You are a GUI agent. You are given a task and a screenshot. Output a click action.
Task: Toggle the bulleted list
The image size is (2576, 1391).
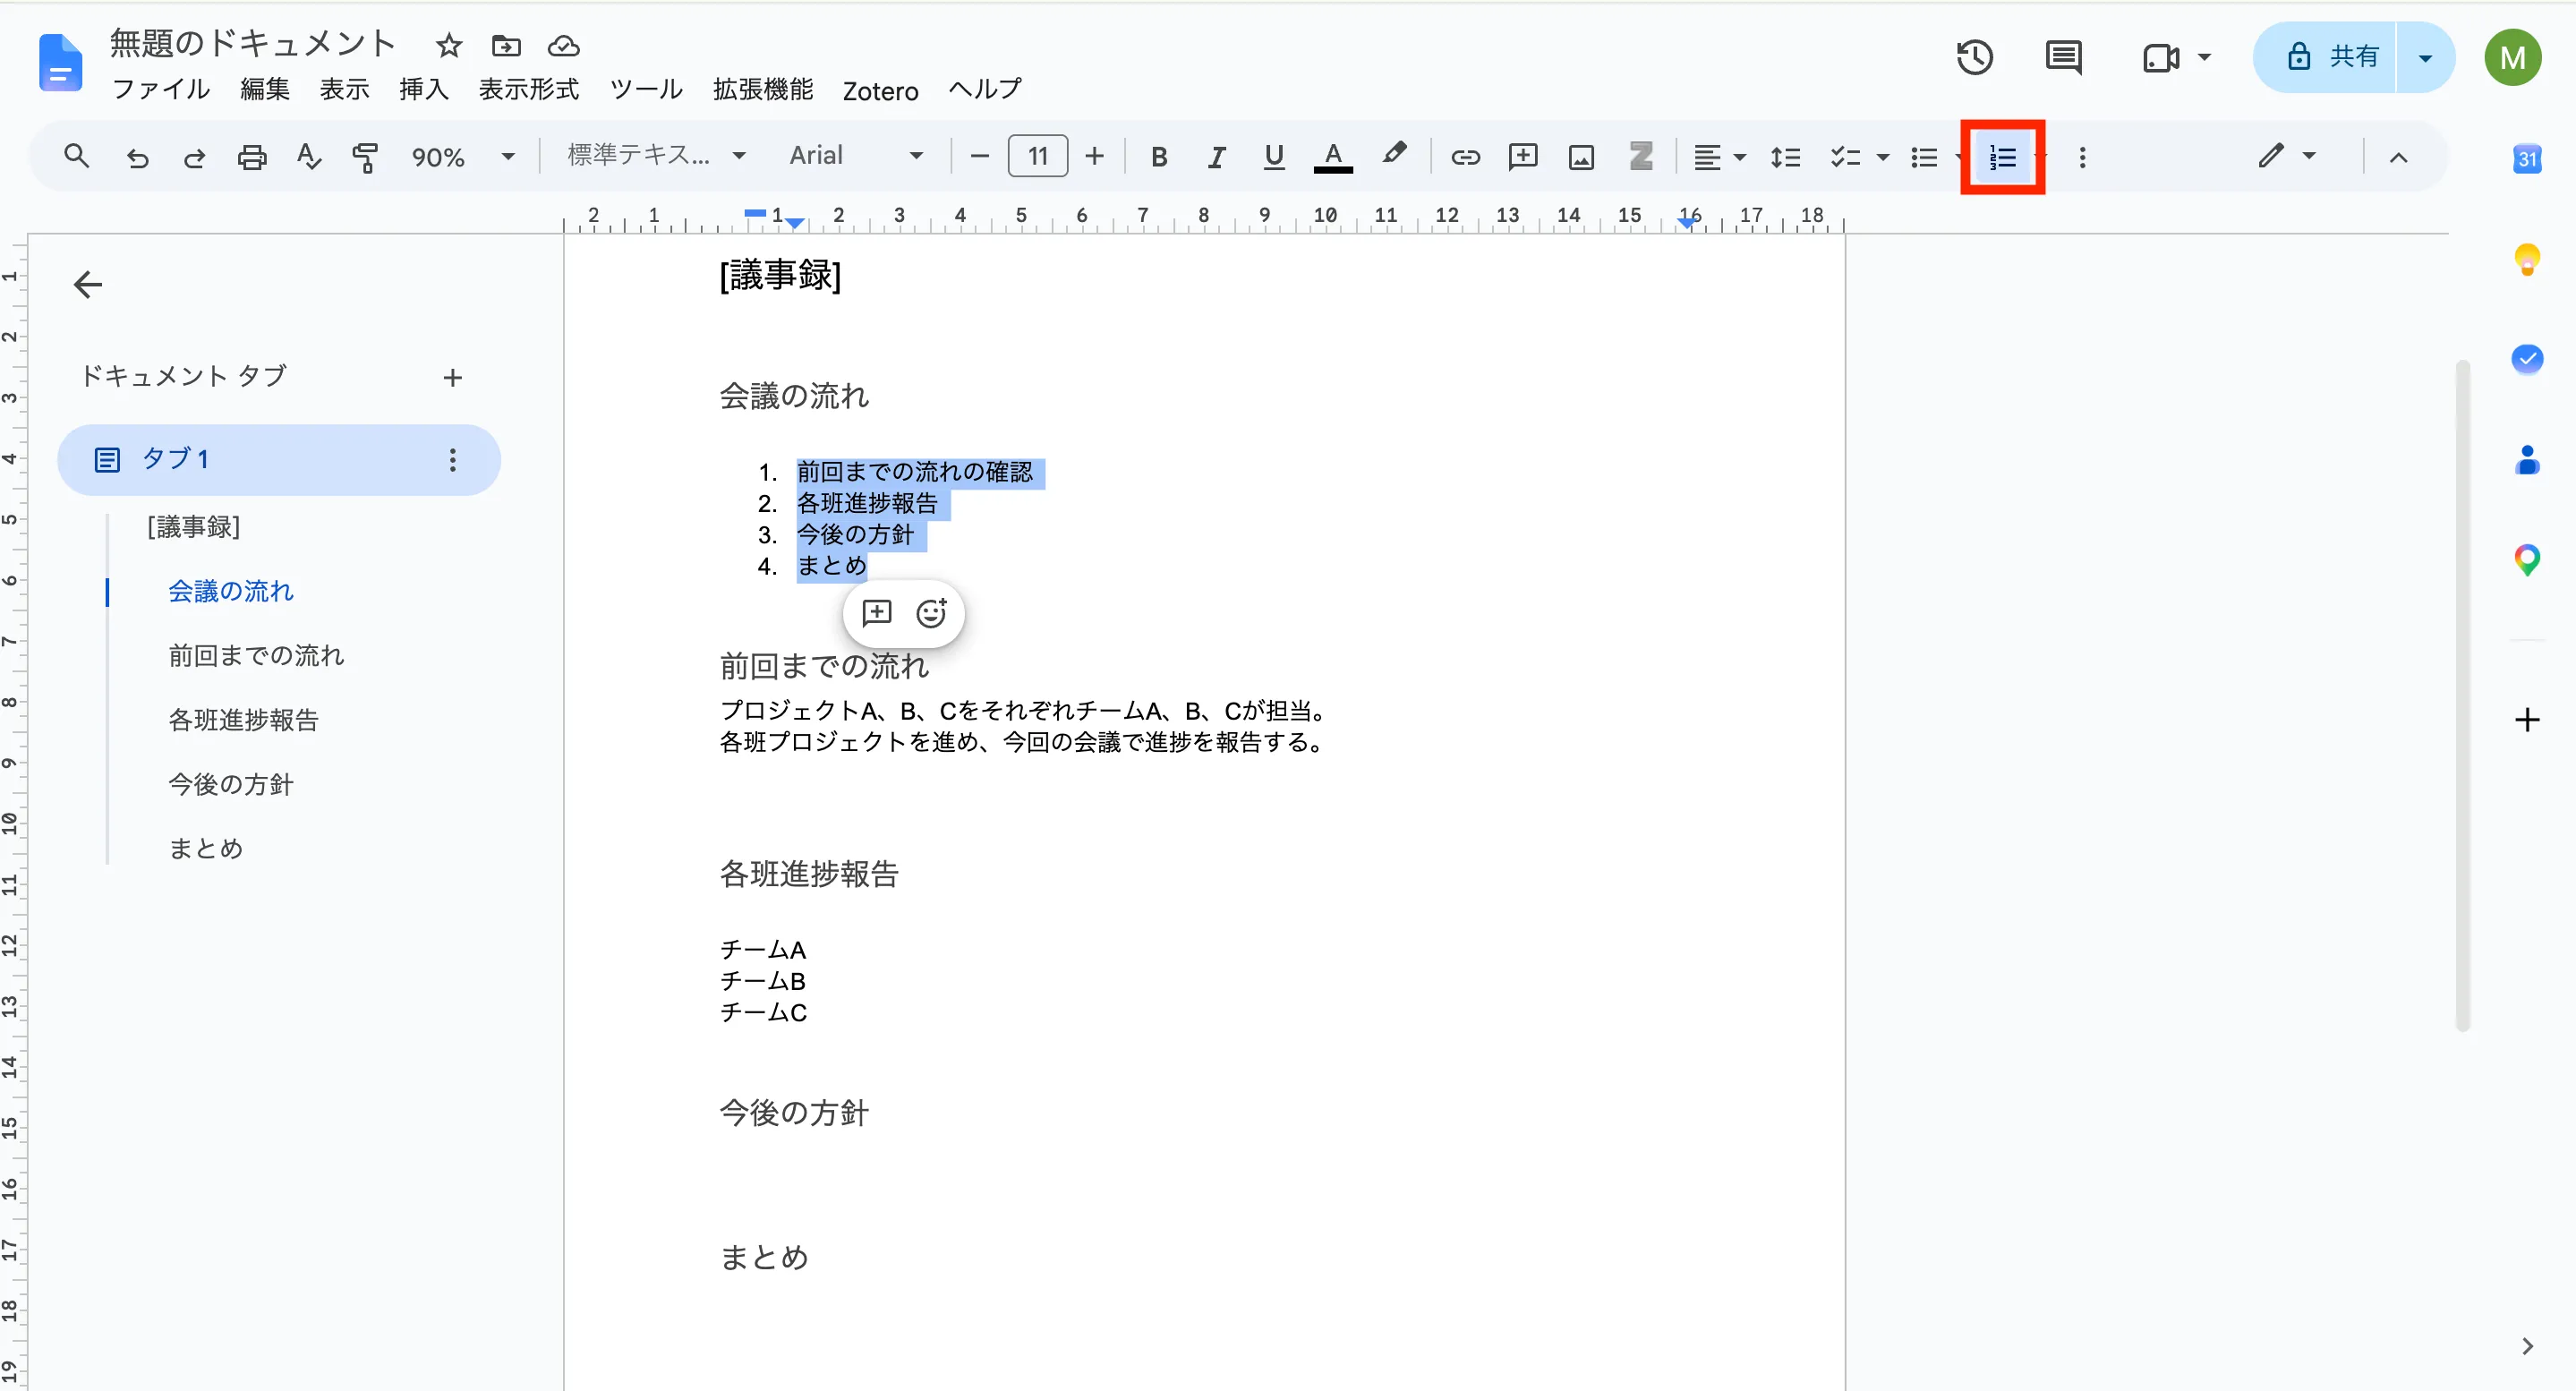[x=1924, y=157]
